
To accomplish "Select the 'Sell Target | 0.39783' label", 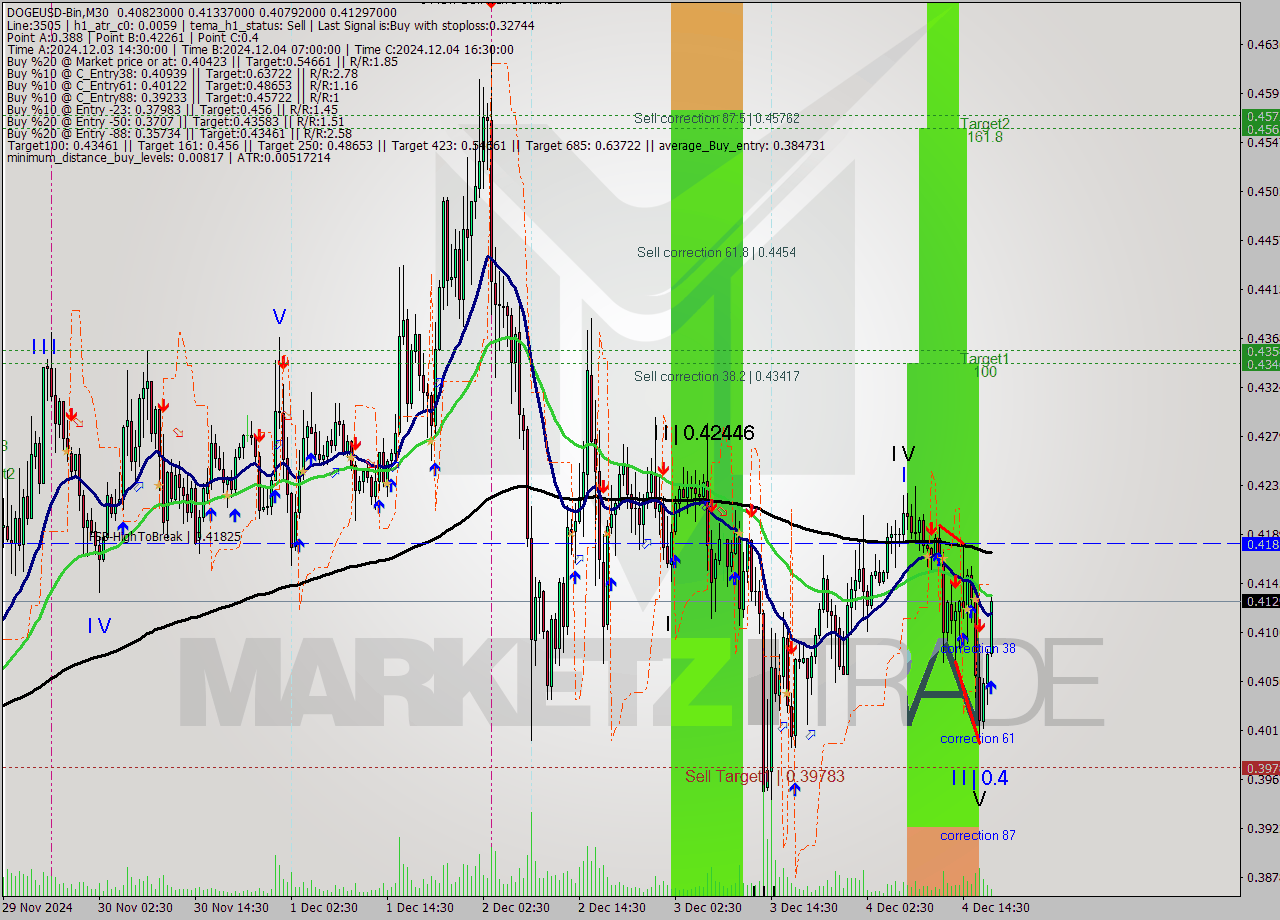I will coord(765,776).
